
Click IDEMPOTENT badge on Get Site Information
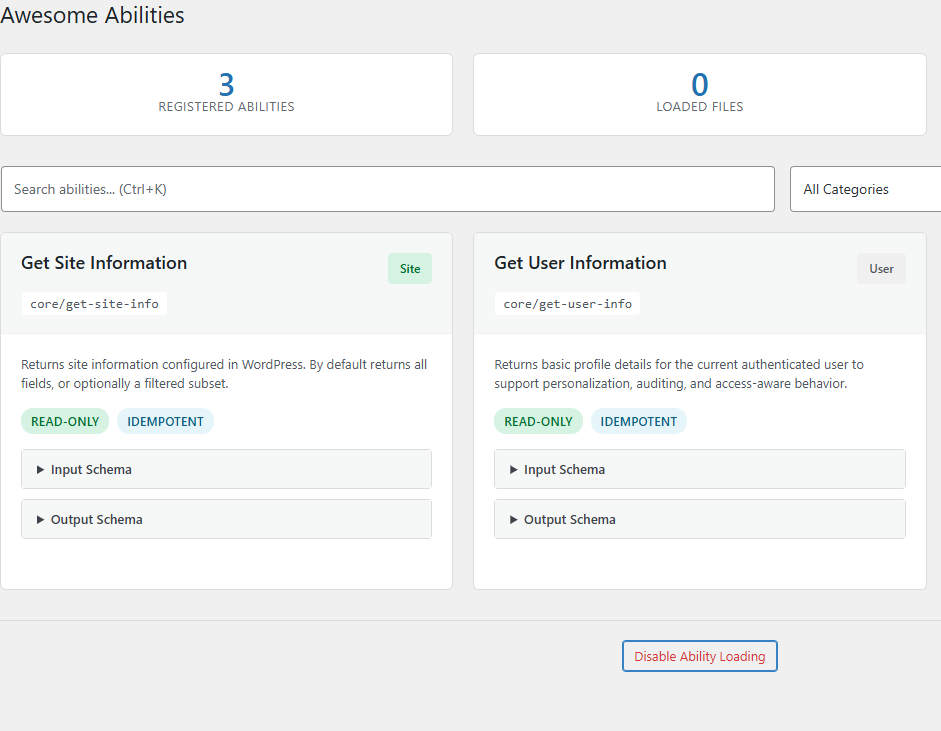[x=165, y=421]
